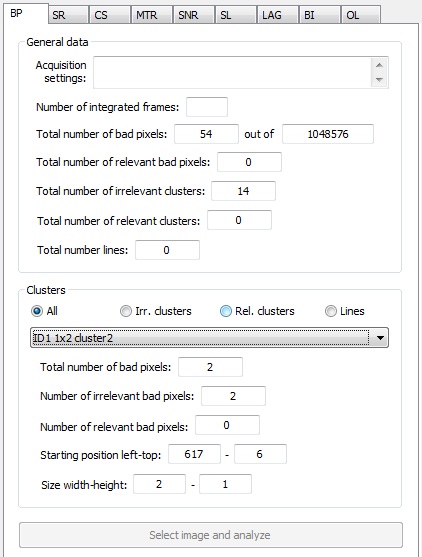This screenshot has width=422, height=557.
Task: Select the All clusters radio button
Action: click(37, 311)
